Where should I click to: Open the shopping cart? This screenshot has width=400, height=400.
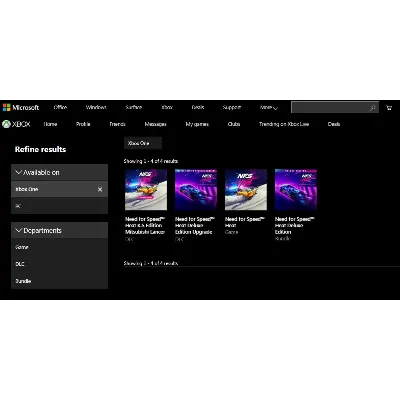pyautogui.click(x=389, y=108)
